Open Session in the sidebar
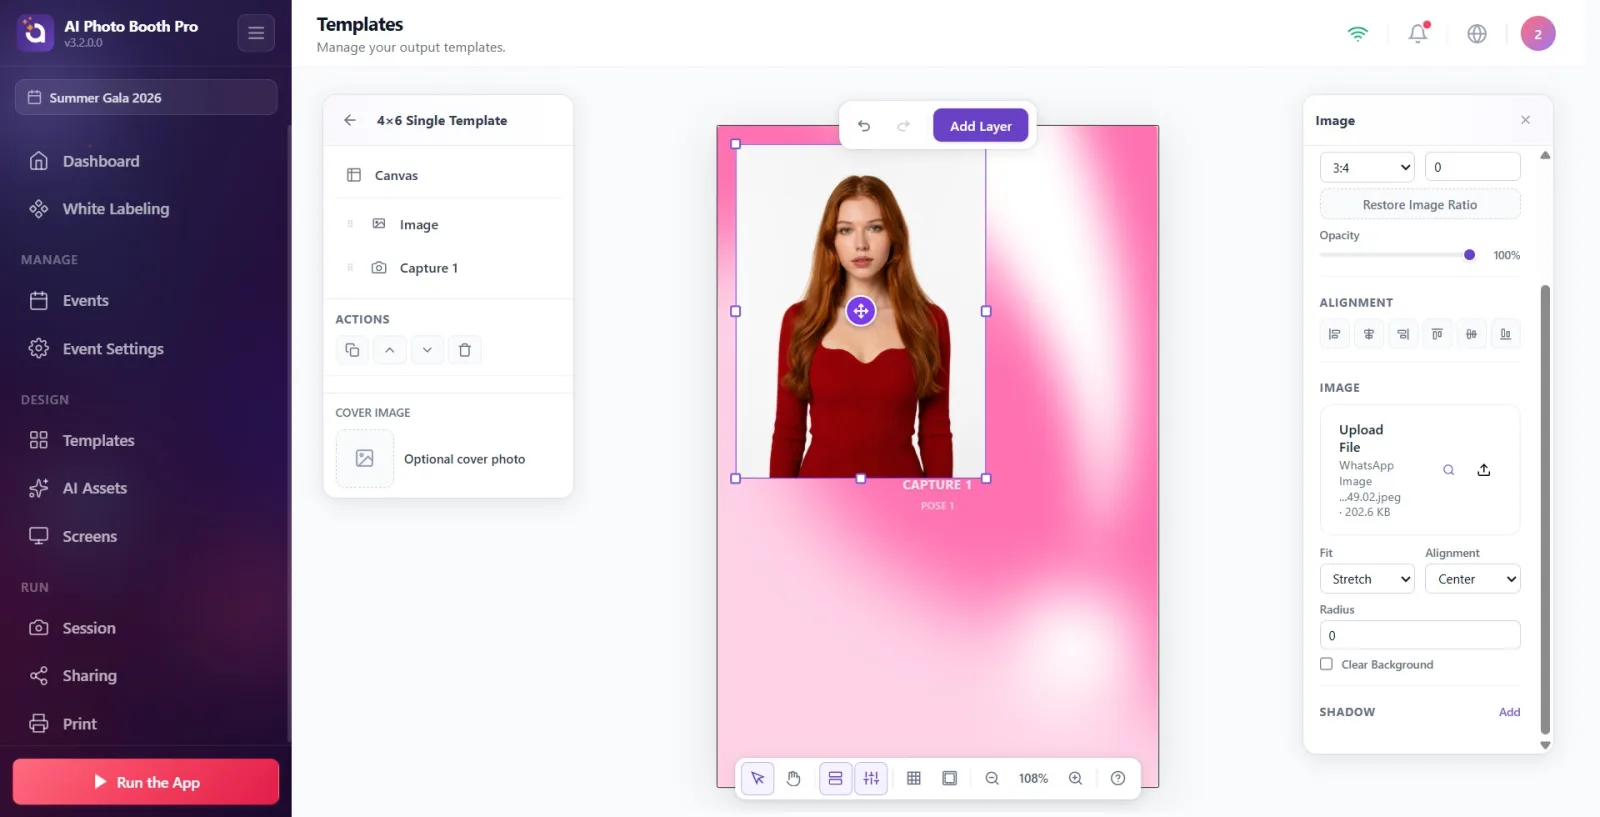1600x817 pixels. point(146,628)
